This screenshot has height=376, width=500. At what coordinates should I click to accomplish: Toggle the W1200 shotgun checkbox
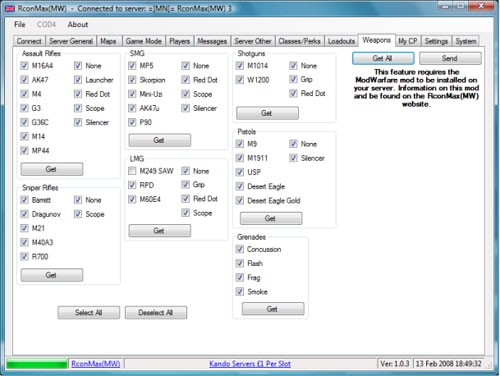click(240, 80)
